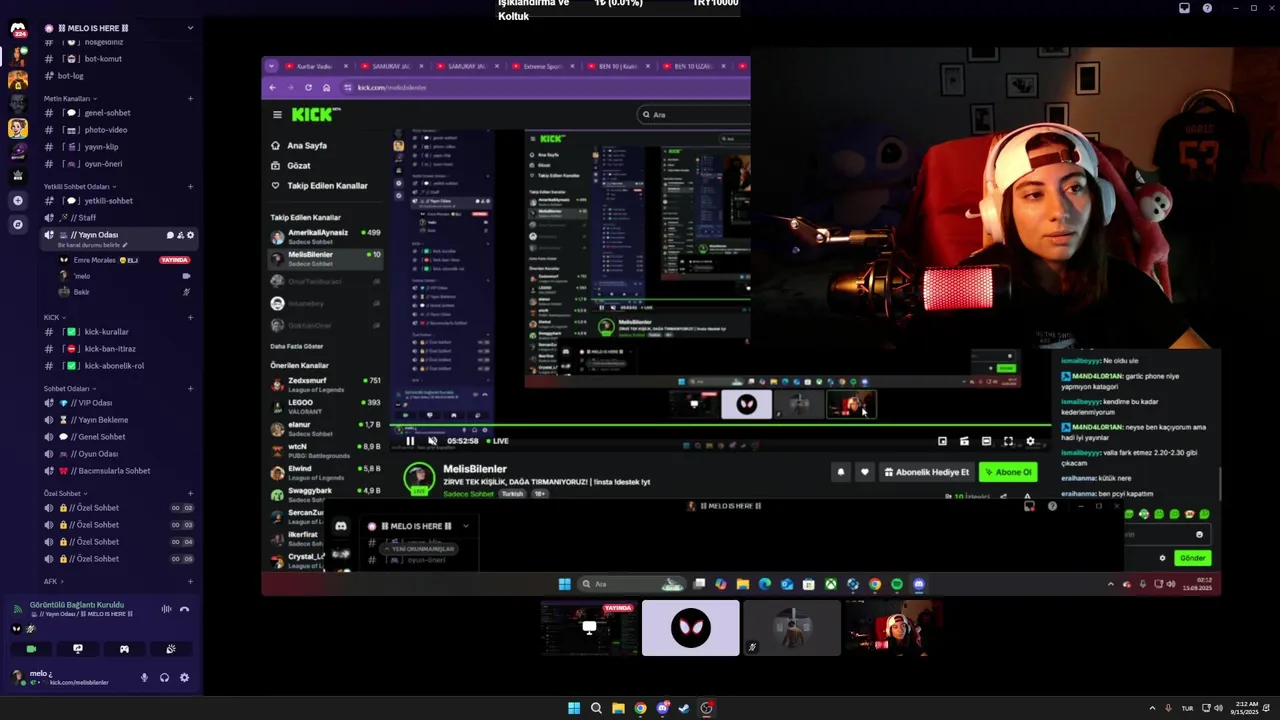Select AmerikaliAynasiz followed channel
1280x720 pixels.
pos(326,236)
